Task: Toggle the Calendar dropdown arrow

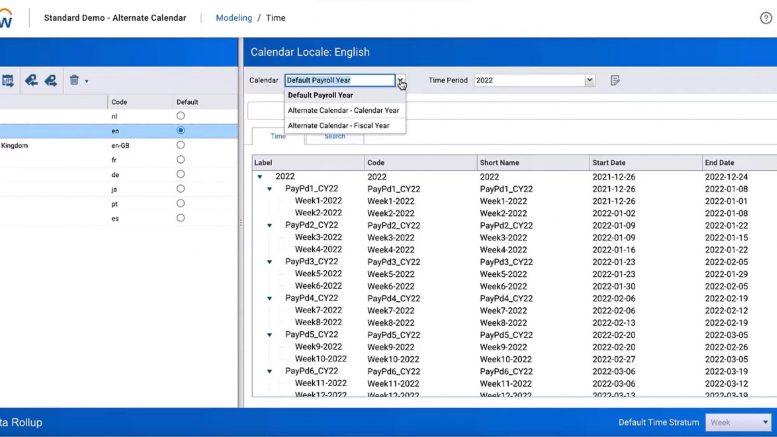Action: pyautogui.click(x=400, y=80)
